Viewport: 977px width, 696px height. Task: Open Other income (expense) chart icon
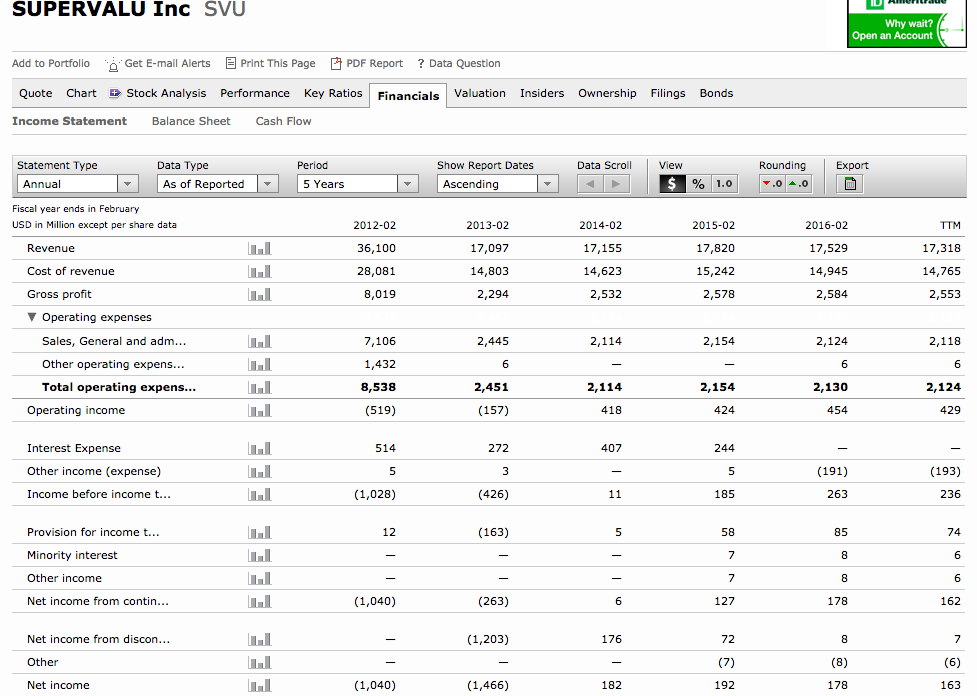(x=259, y=472)
